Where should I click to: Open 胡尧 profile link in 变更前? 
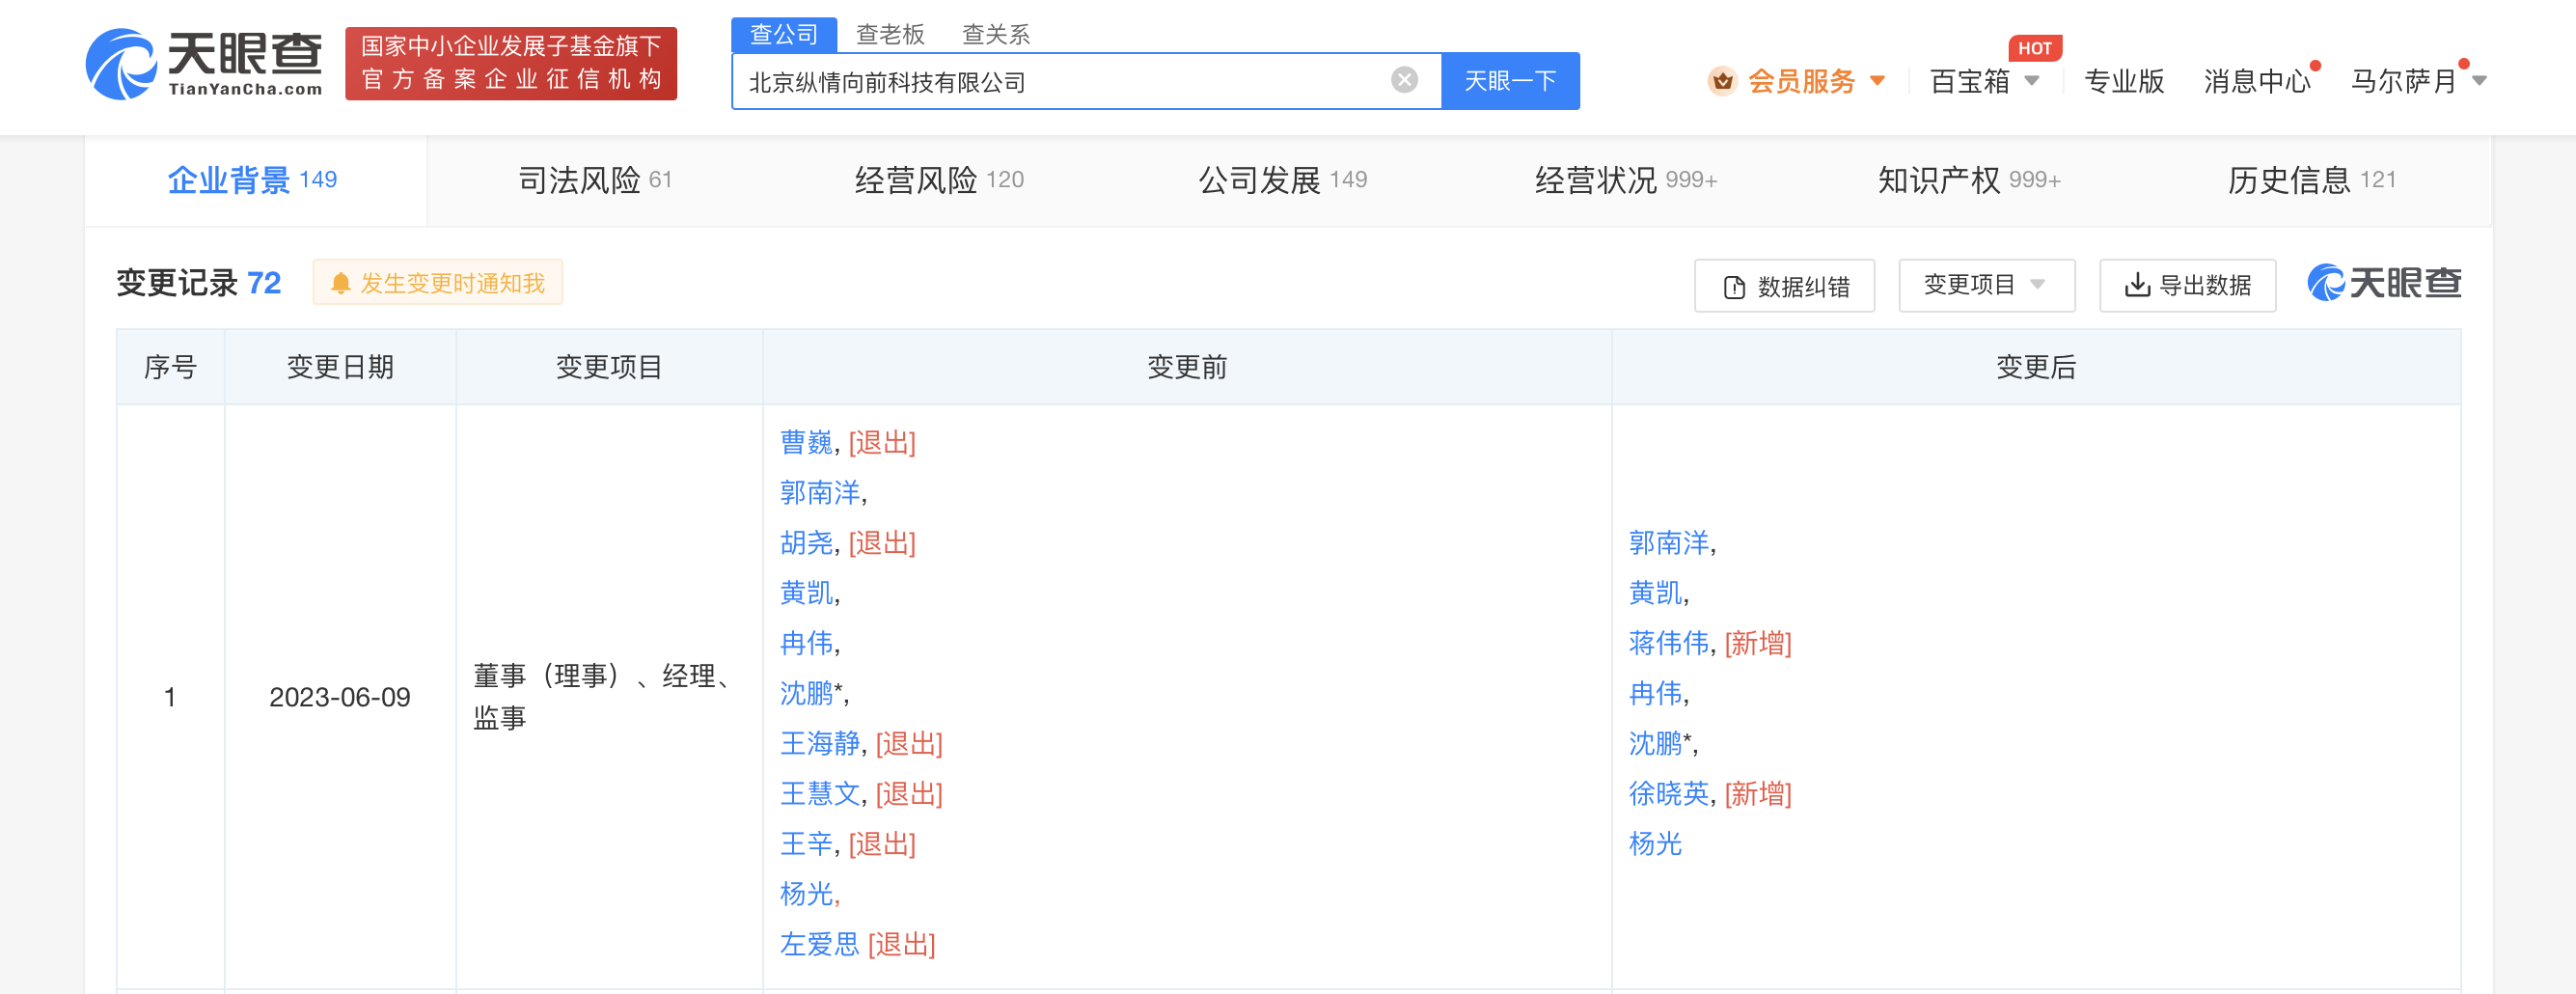click(x=806, y=543)
